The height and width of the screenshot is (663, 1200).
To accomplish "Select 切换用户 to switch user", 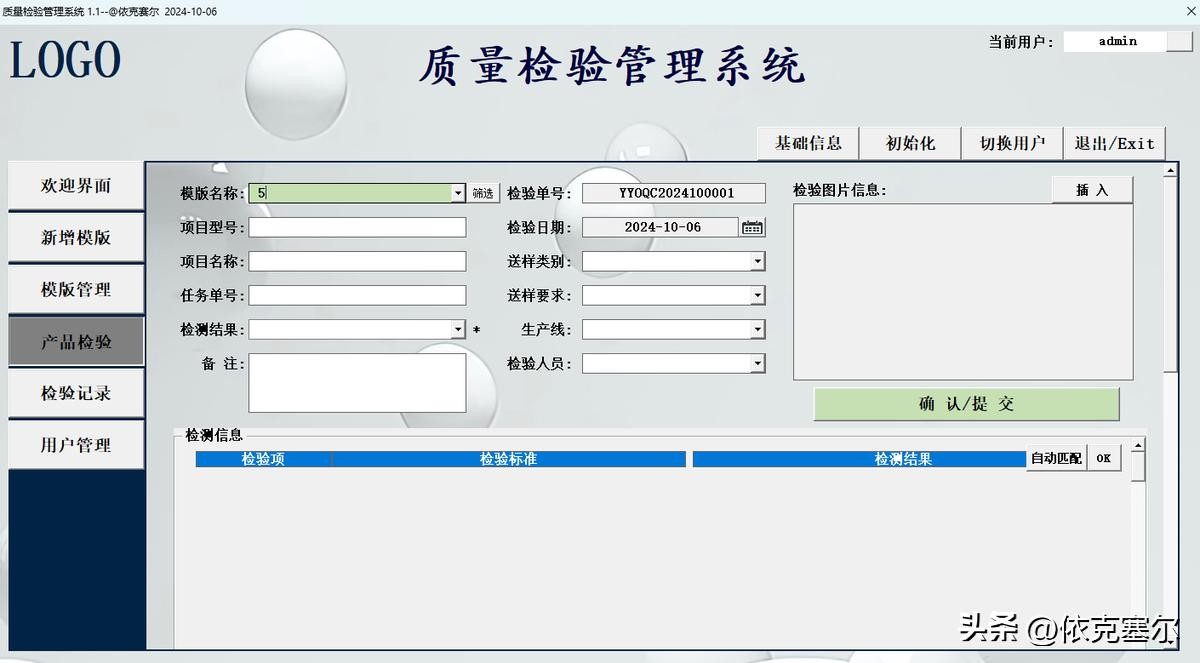I will coord(1012,143).
